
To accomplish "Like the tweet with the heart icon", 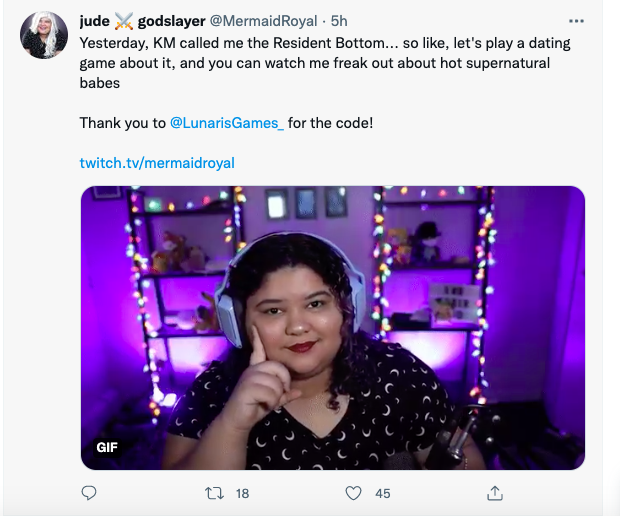I will tap(352, 493).
